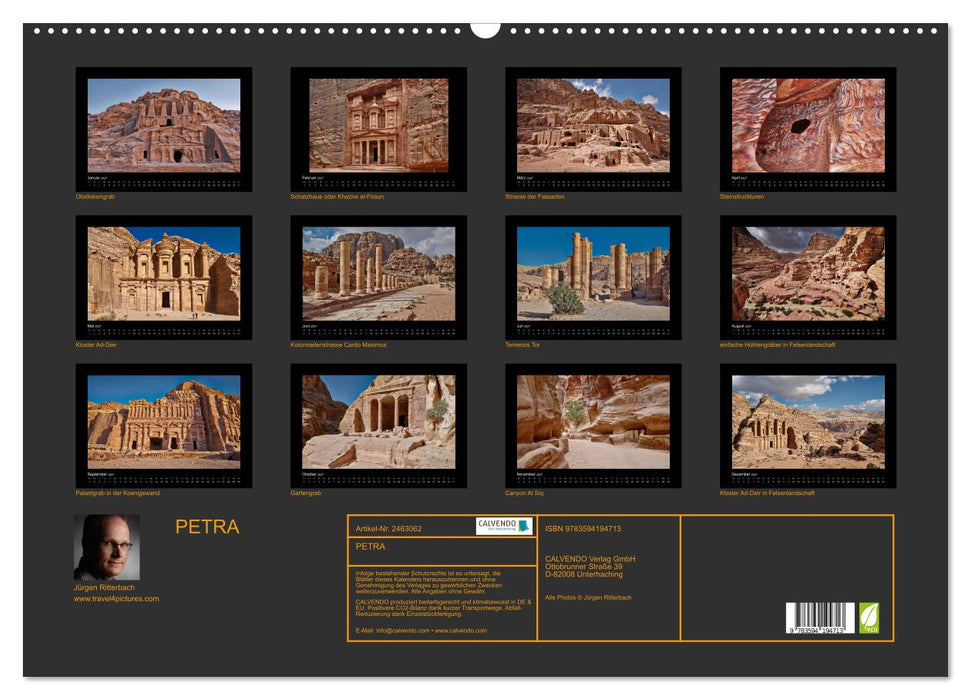Click the CALVENDO Verlag GmbH address text
This screenshot has height=700, width=971.
[590, 566]
